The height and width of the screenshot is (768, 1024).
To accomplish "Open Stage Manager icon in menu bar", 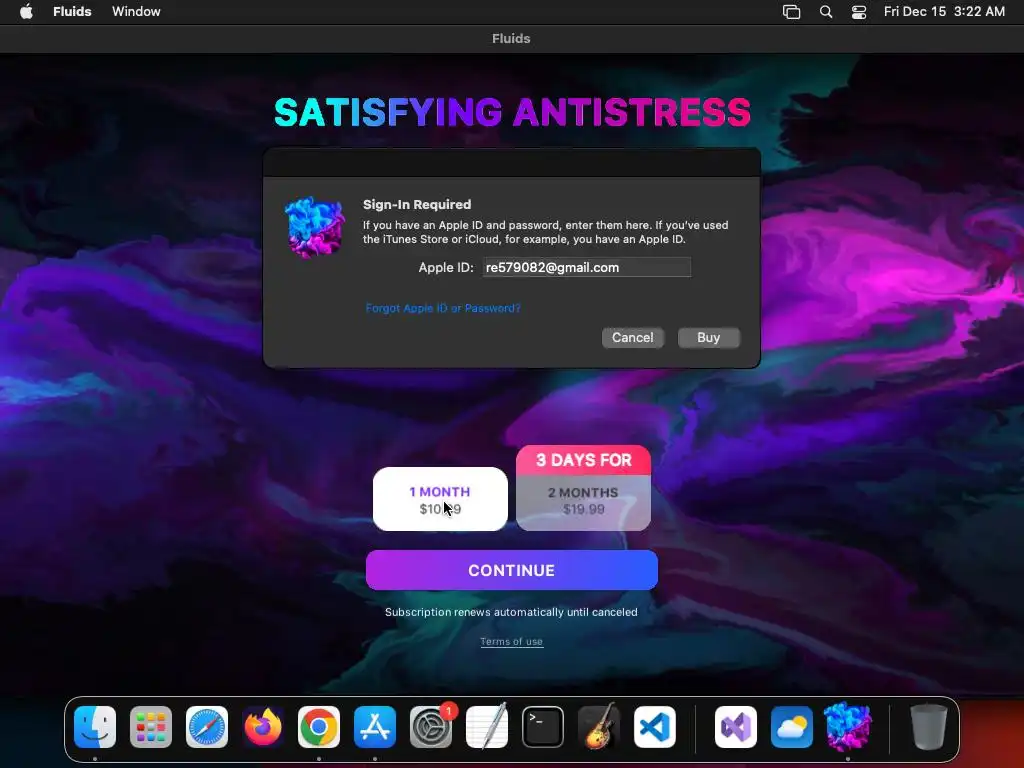I will [x=791, y=12].
